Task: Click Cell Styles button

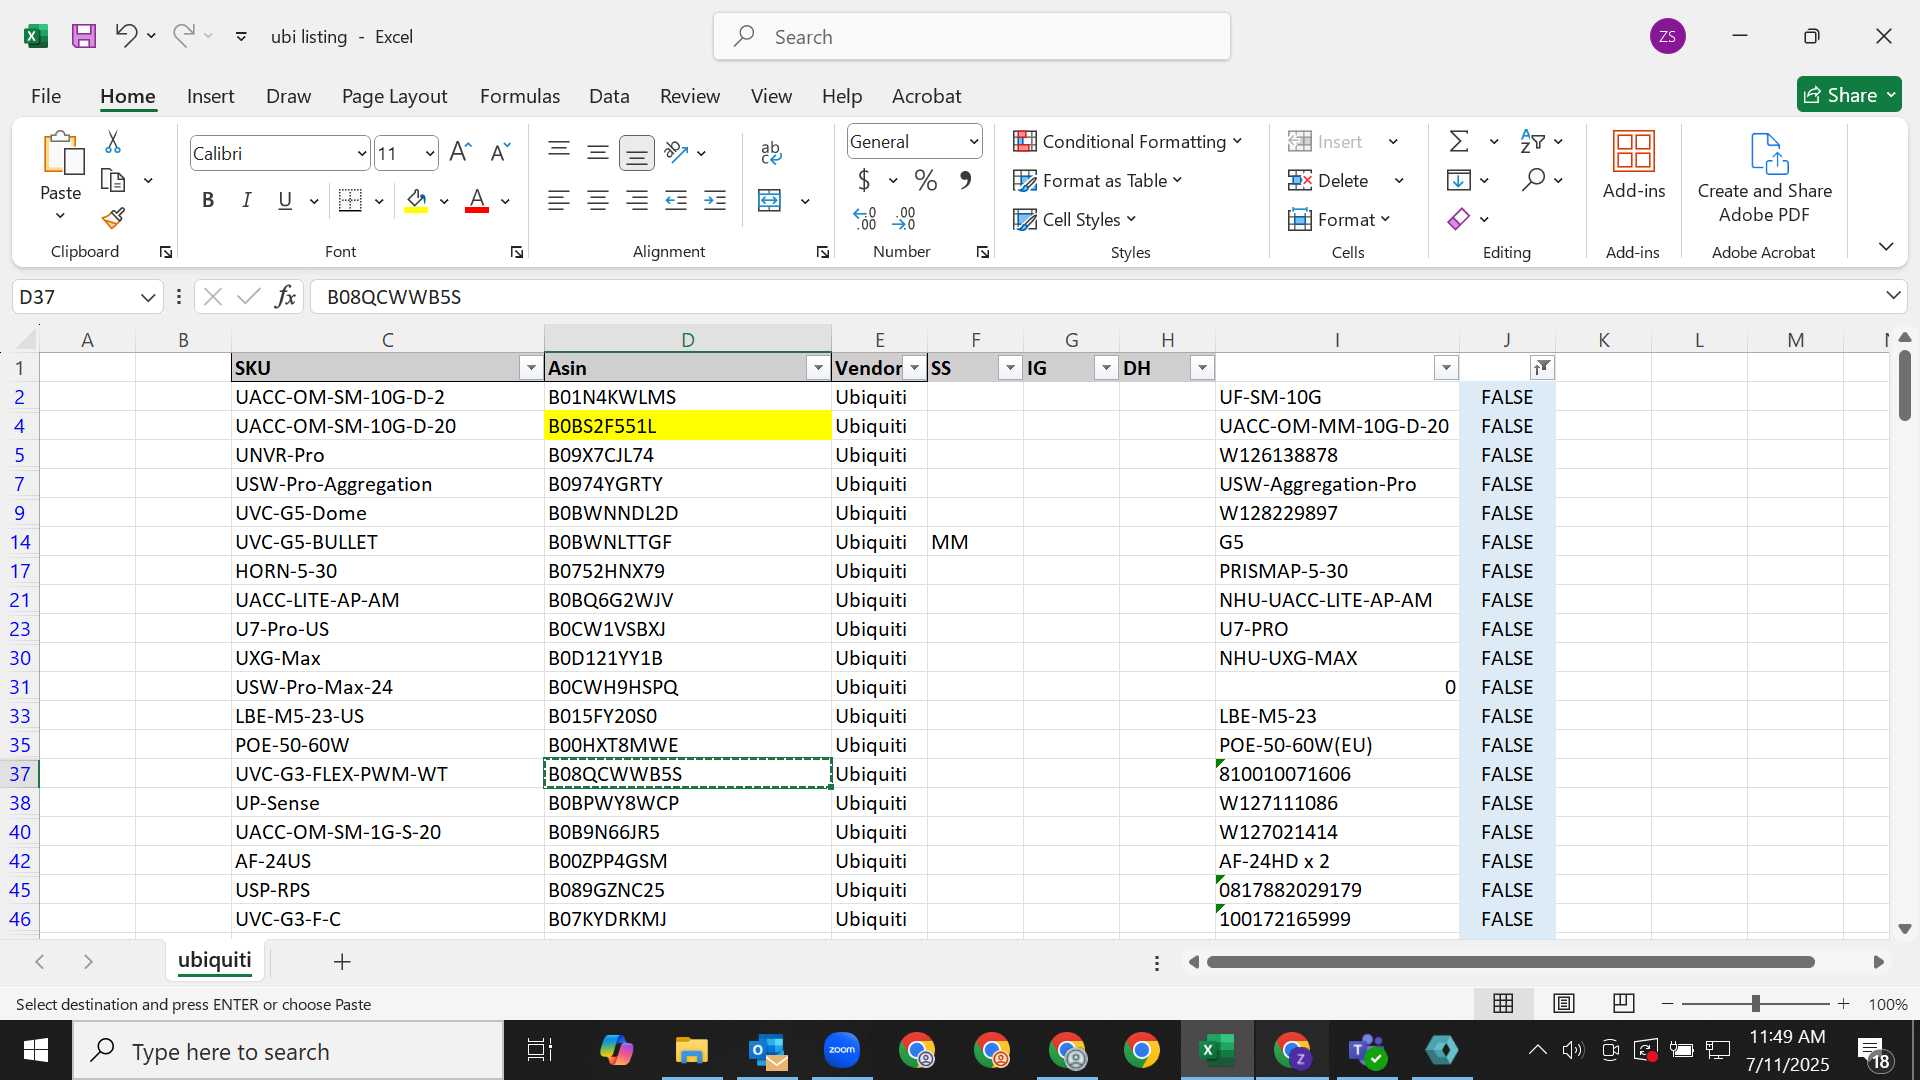Action: pyautogui.click(x=1075, y=219)
